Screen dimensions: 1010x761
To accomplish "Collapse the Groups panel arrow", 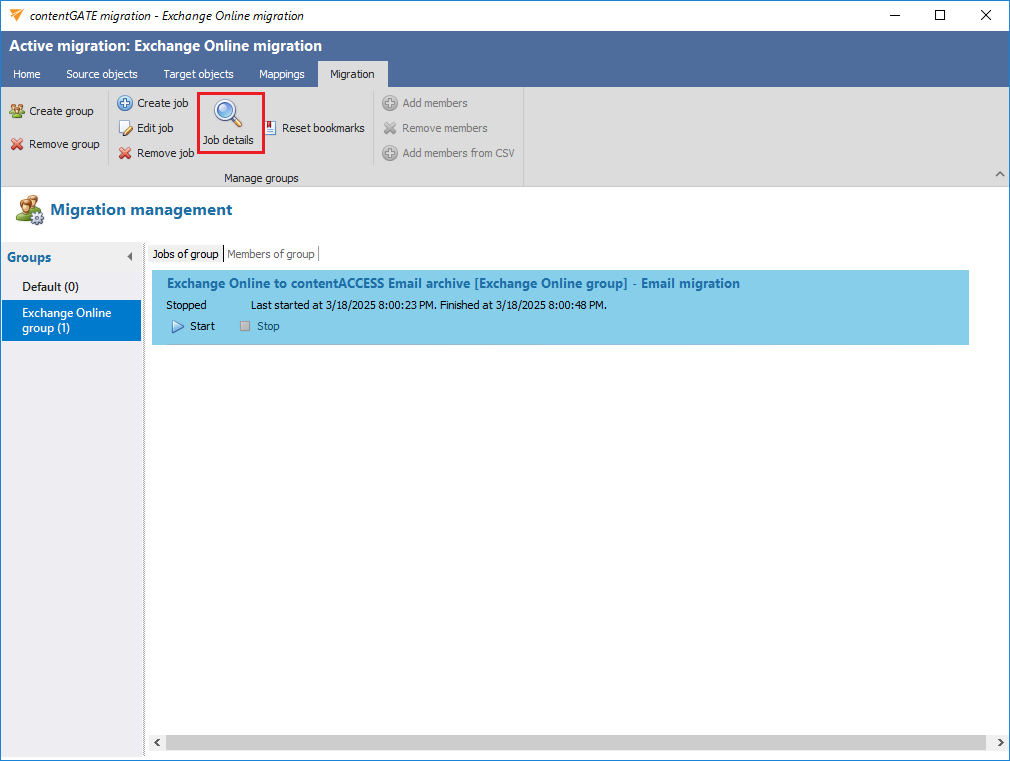I will click(129, 258).
